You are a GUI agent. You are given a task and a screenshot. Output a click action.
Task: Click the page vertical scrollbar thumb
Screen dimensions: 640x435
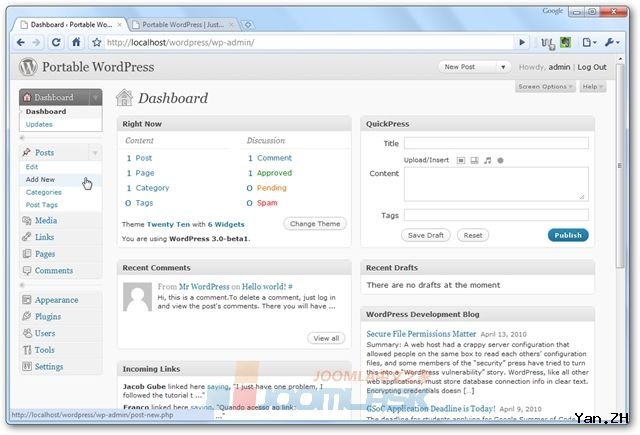[x=621, y=165]
